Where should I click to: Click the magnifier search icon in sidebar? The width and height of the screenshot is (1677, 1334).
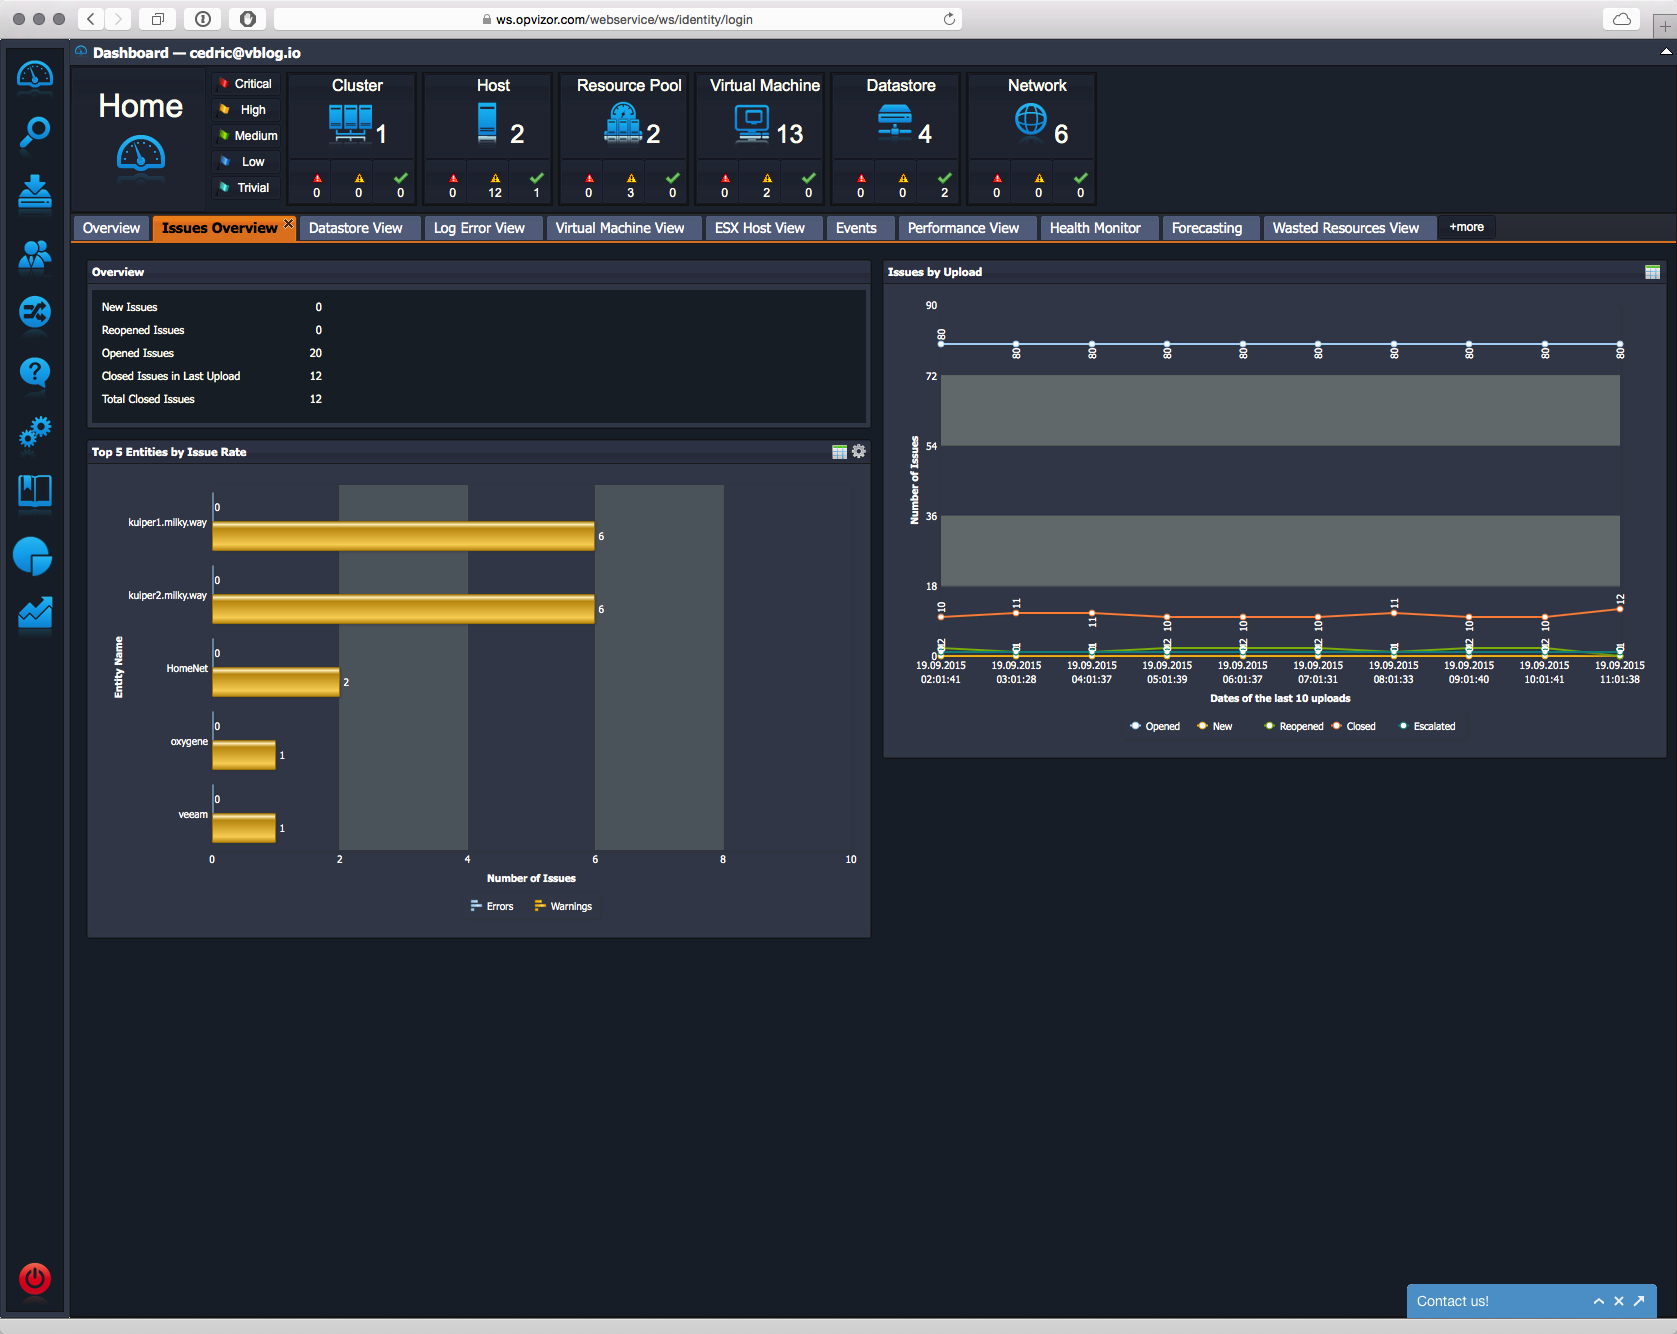click(x=35, y=132)
